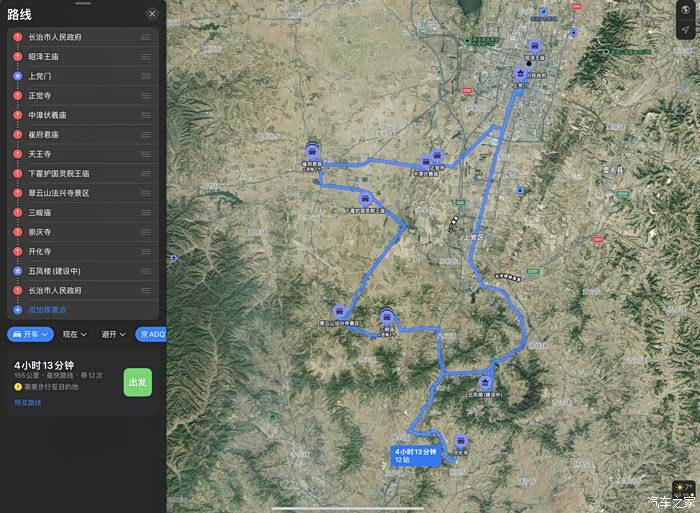Viewport: 700px width, 513px height.
Task: Click the 五凤楼 star pin on the map
Action: pos(485,383)
